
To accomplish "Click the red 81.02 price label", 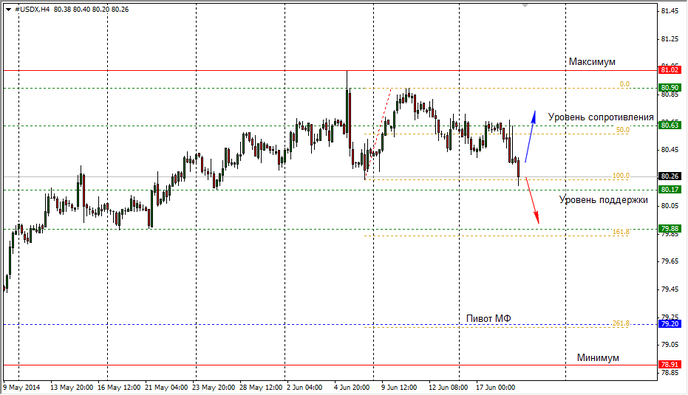I will (x=670, y=70).
